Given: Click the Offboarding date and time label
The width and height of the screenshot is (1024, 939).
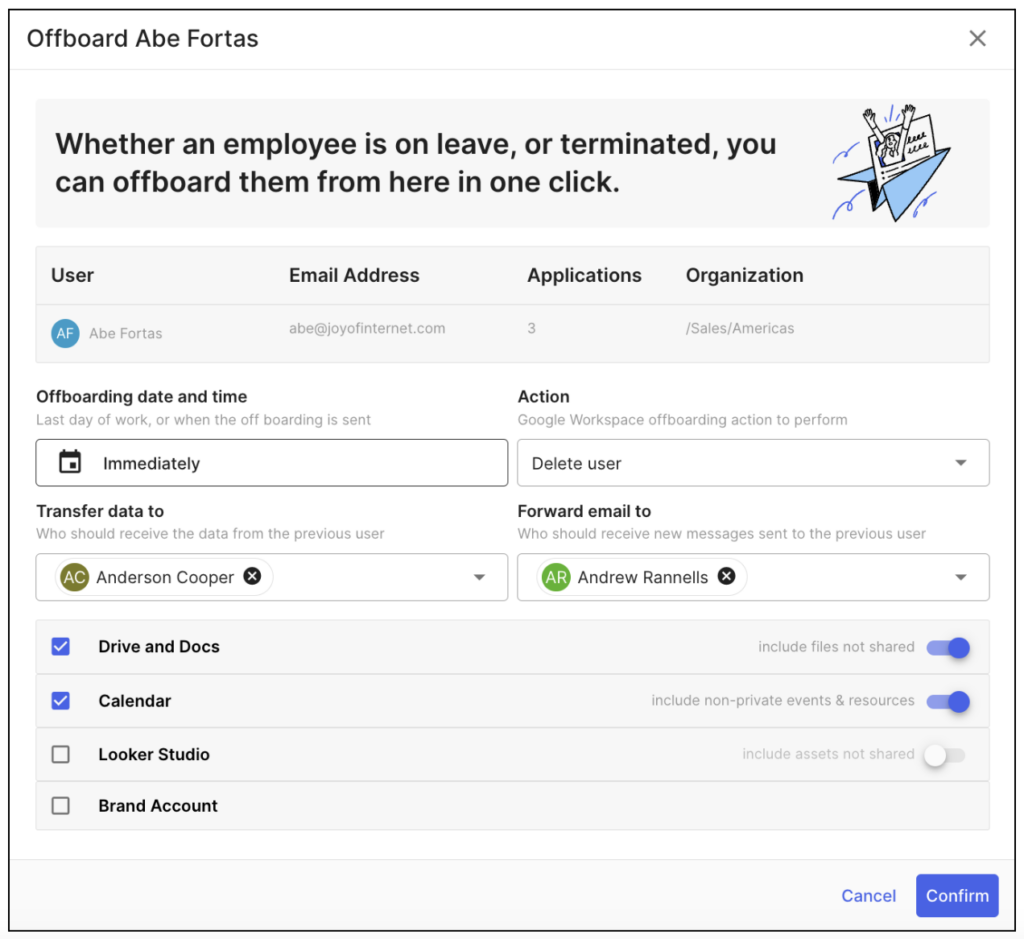Looking at the screenshot, I should click(x=142, y=396).
